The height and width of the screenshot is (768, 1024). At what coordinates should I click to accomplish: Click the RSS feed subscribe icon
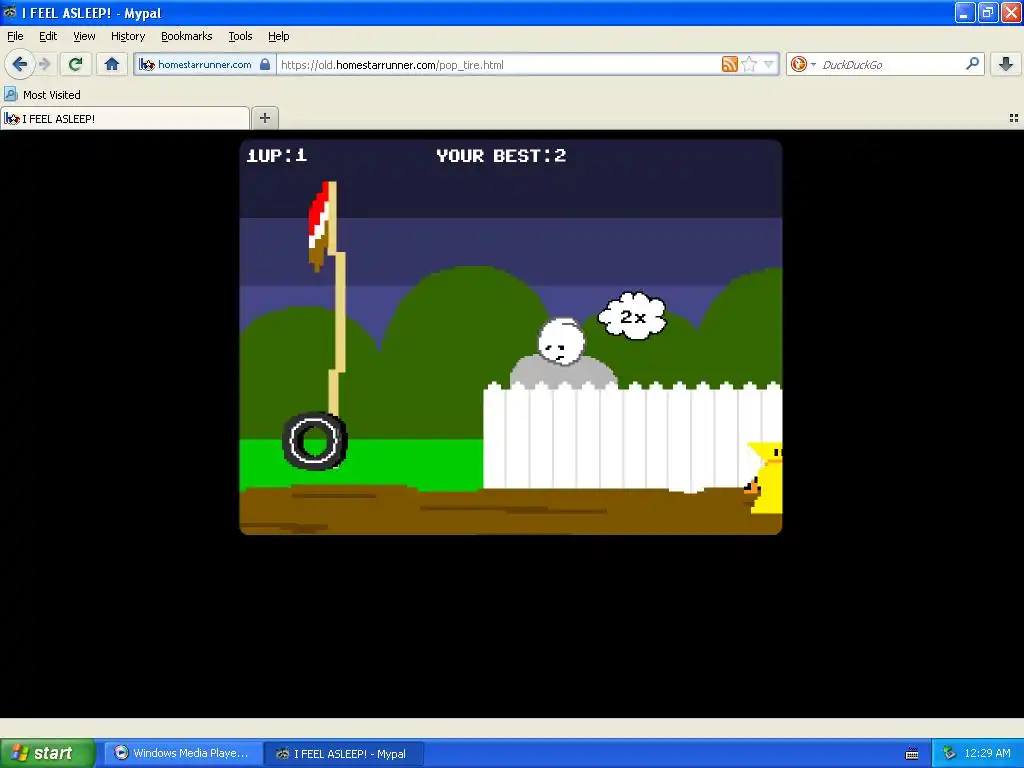729,64
